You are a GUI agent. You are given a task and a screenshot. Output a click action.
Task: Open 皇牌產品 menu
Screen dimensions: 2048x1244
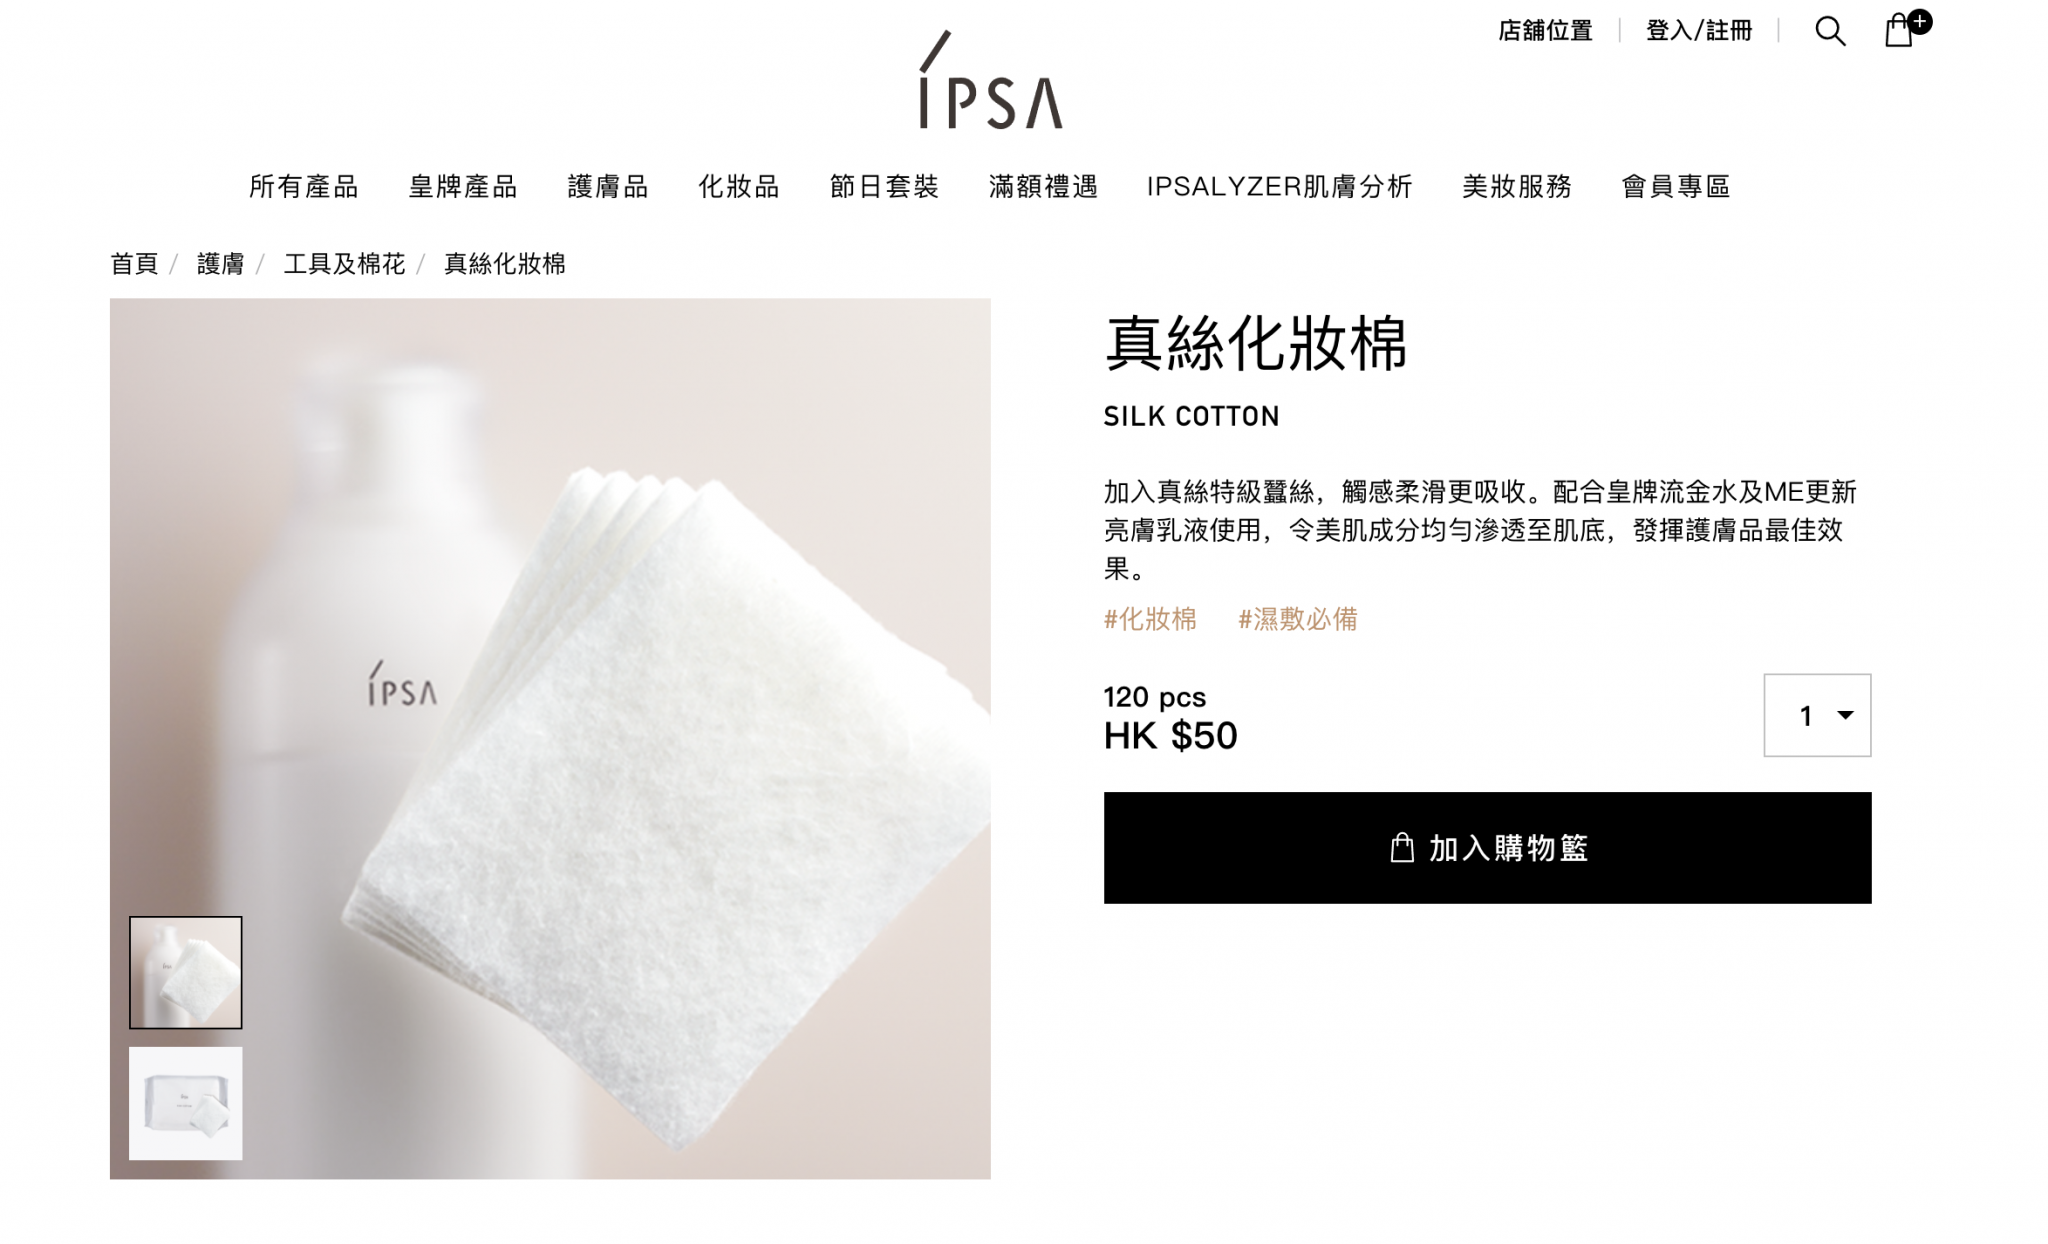463,187
